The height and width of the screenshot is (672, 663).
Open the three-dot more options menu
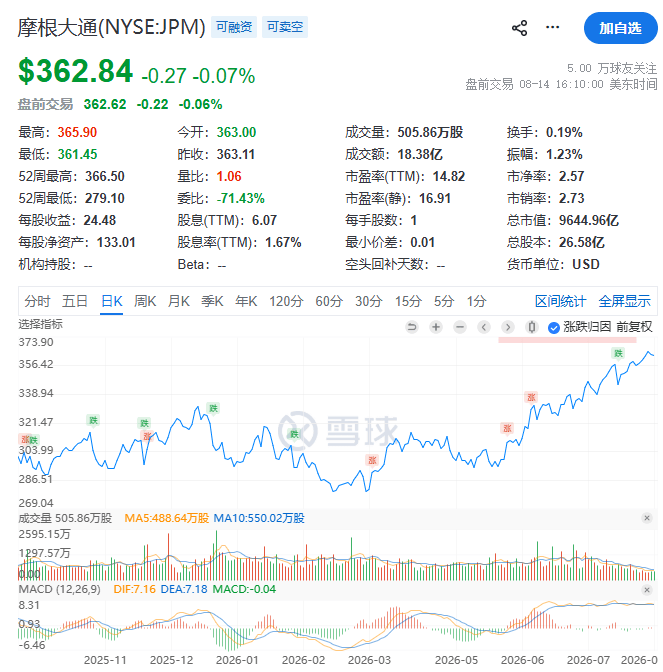click(x=552, y=27)
